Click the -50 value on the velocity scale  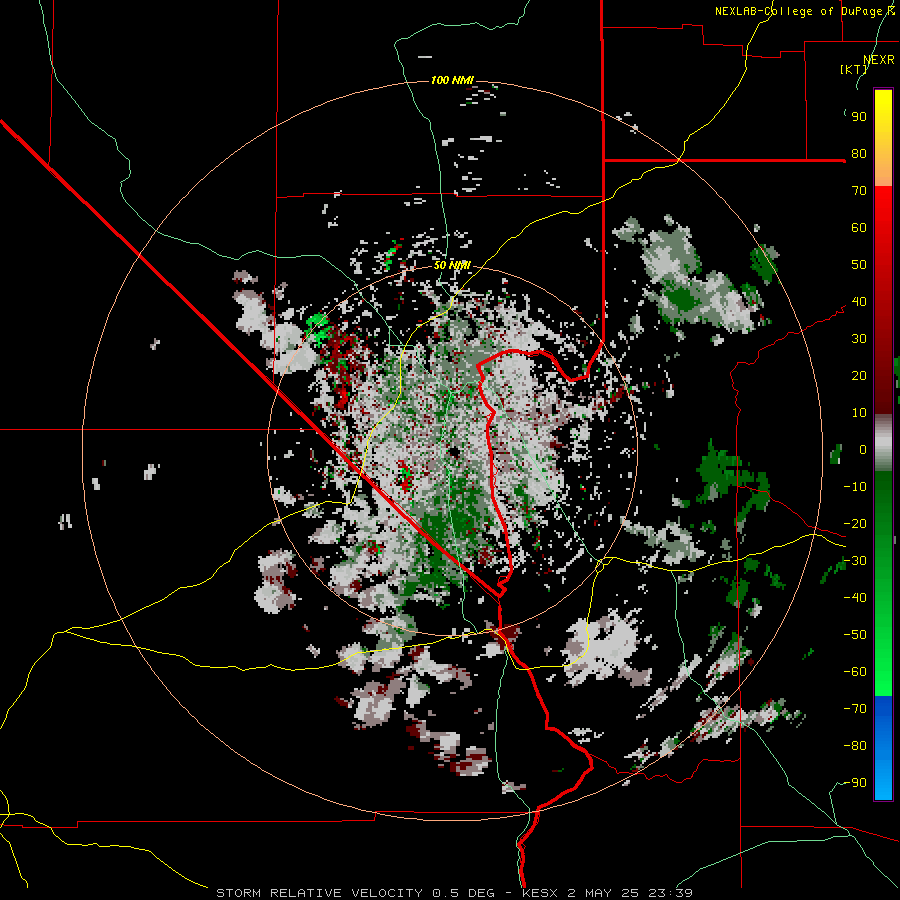pyautogui.click(x=855, y=635)
